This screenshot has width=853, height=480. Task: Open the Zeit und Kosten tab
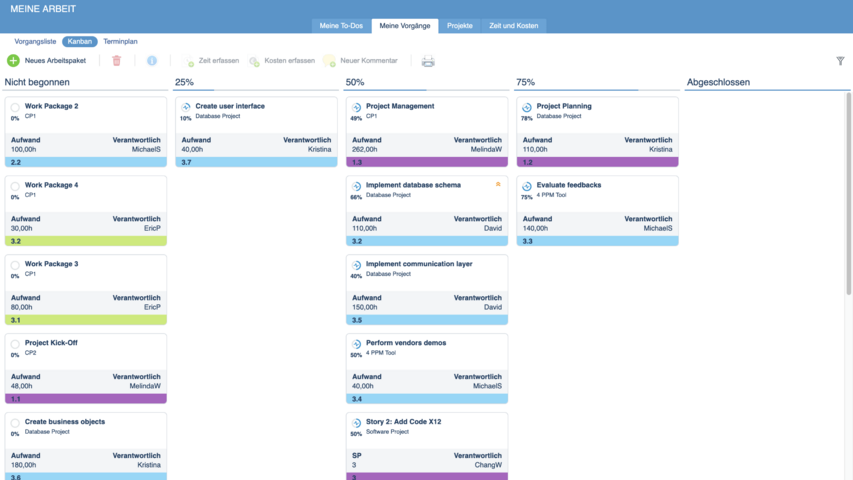point(513,25)
